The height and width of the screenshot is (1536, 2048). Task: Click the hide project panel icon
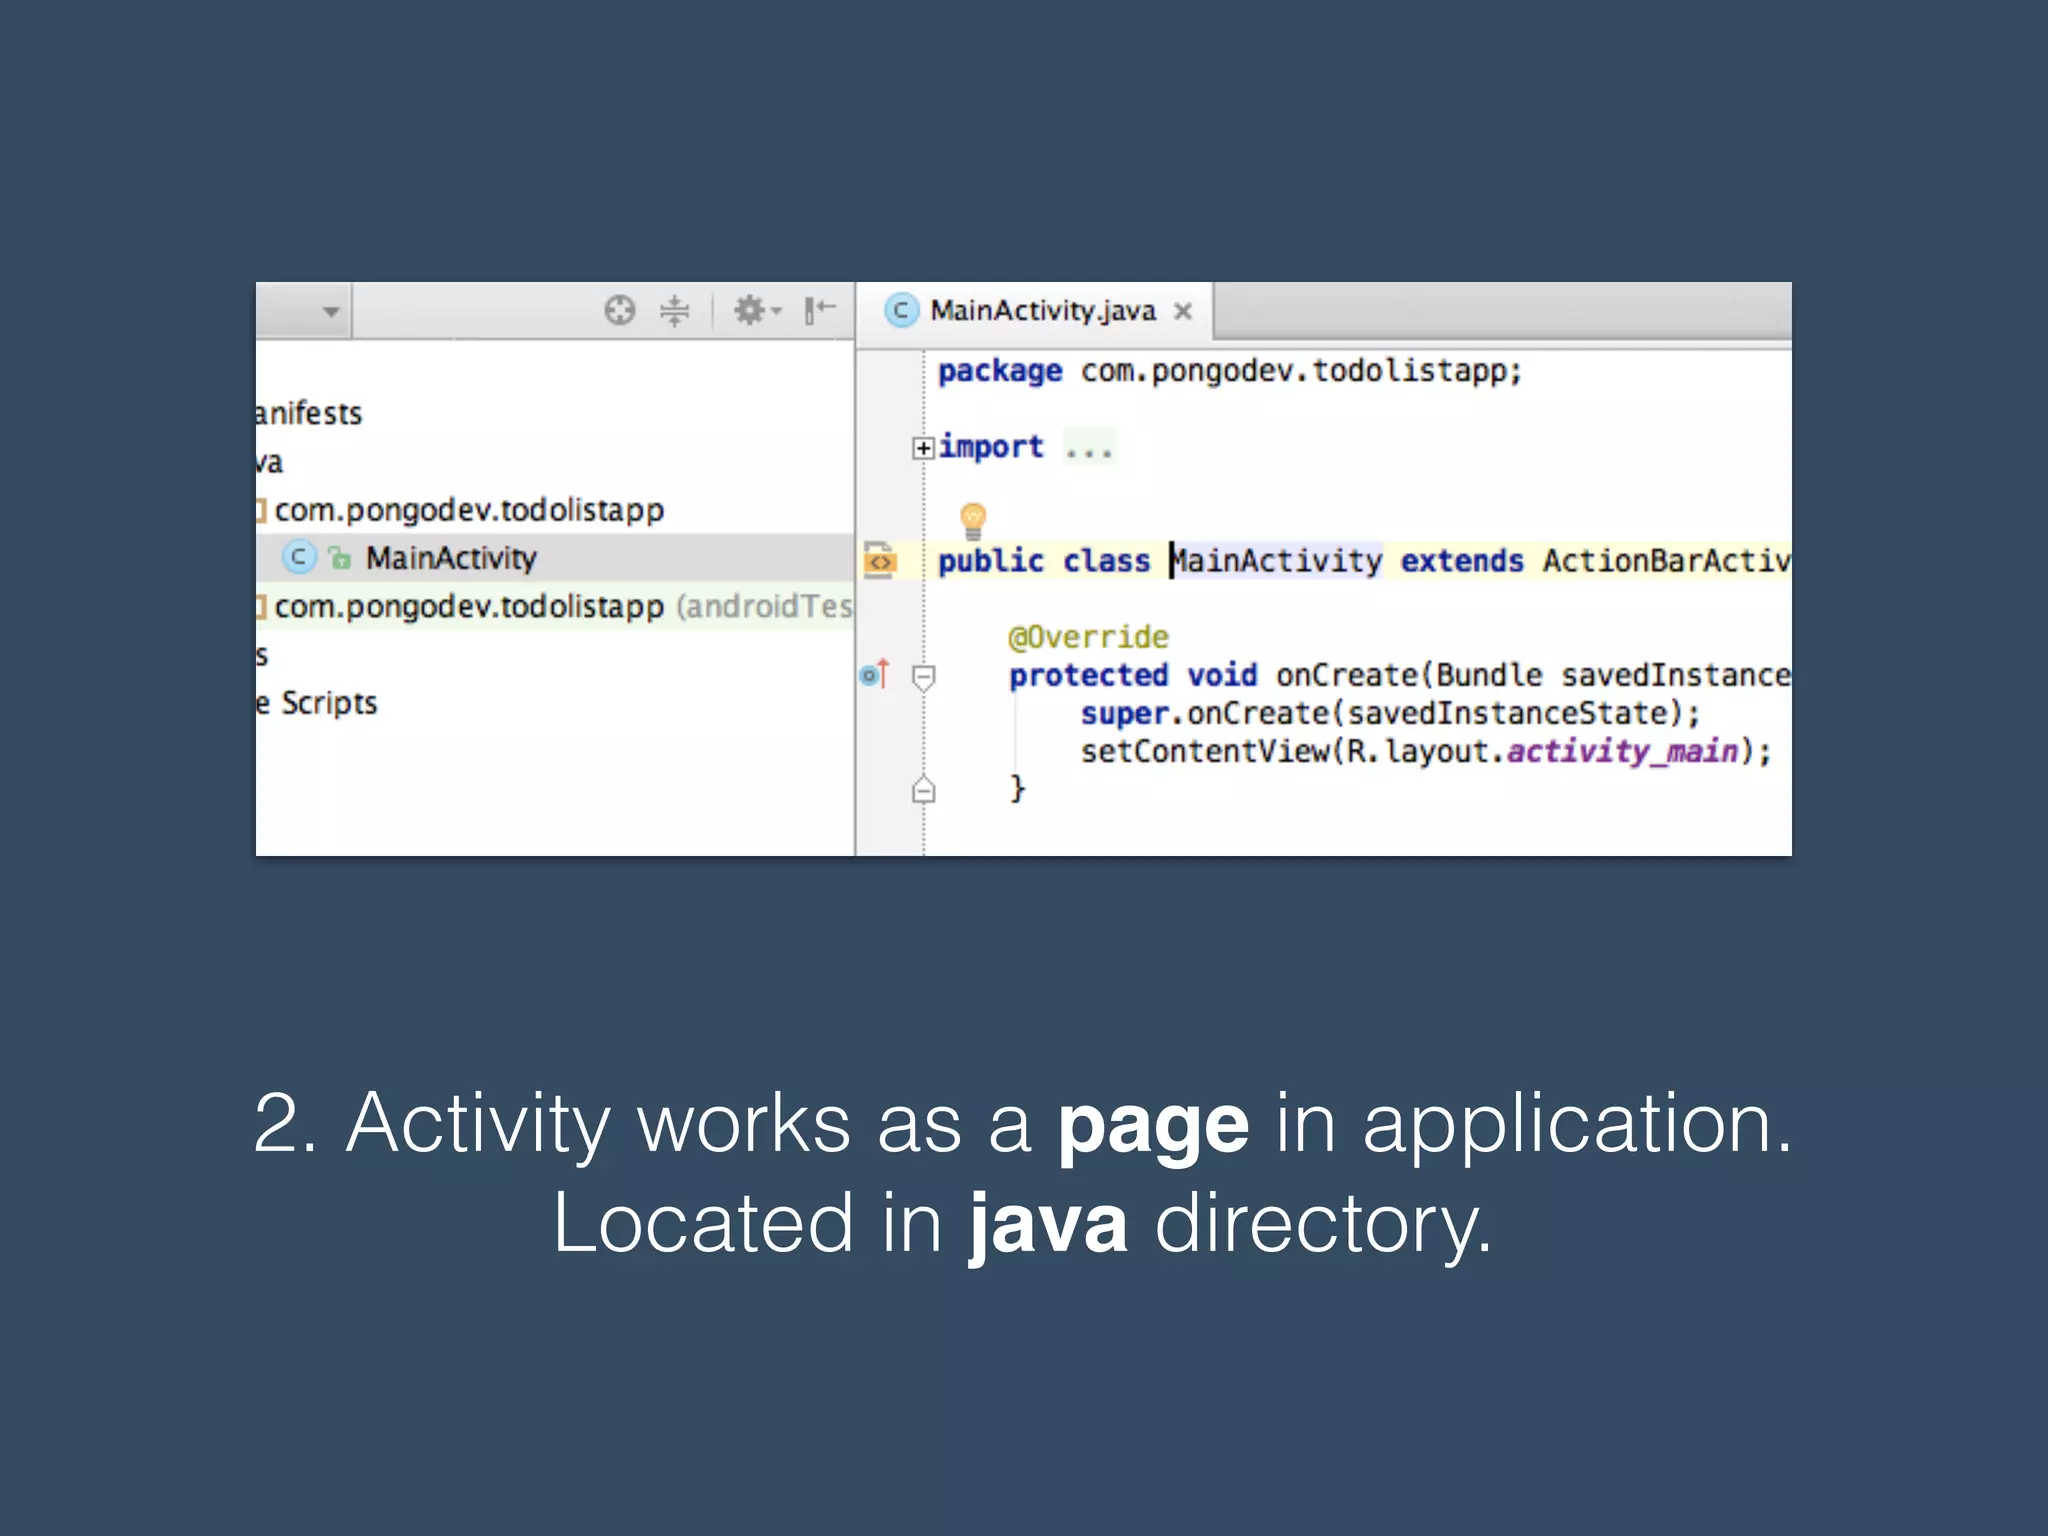(x=819, y=310)
